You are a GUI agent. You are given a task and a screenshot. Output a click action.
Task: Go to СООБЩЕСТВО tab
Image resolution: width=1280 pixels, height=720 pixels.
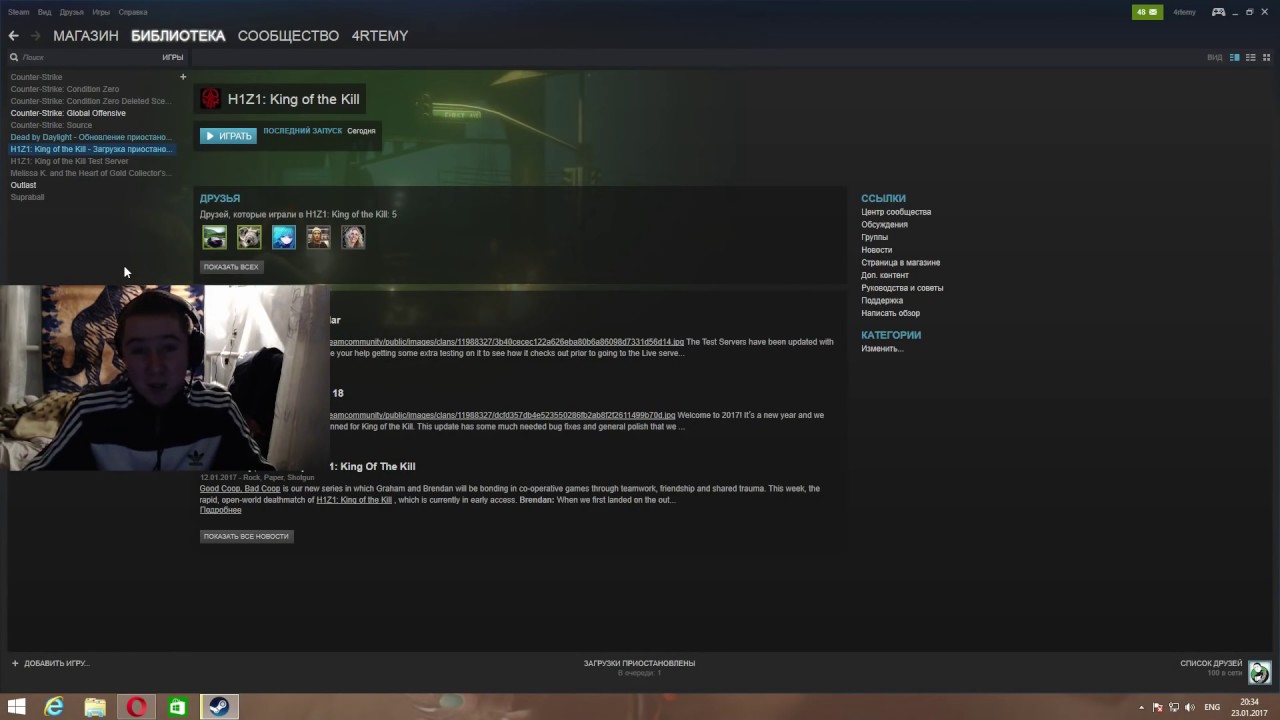click(288, 36)
